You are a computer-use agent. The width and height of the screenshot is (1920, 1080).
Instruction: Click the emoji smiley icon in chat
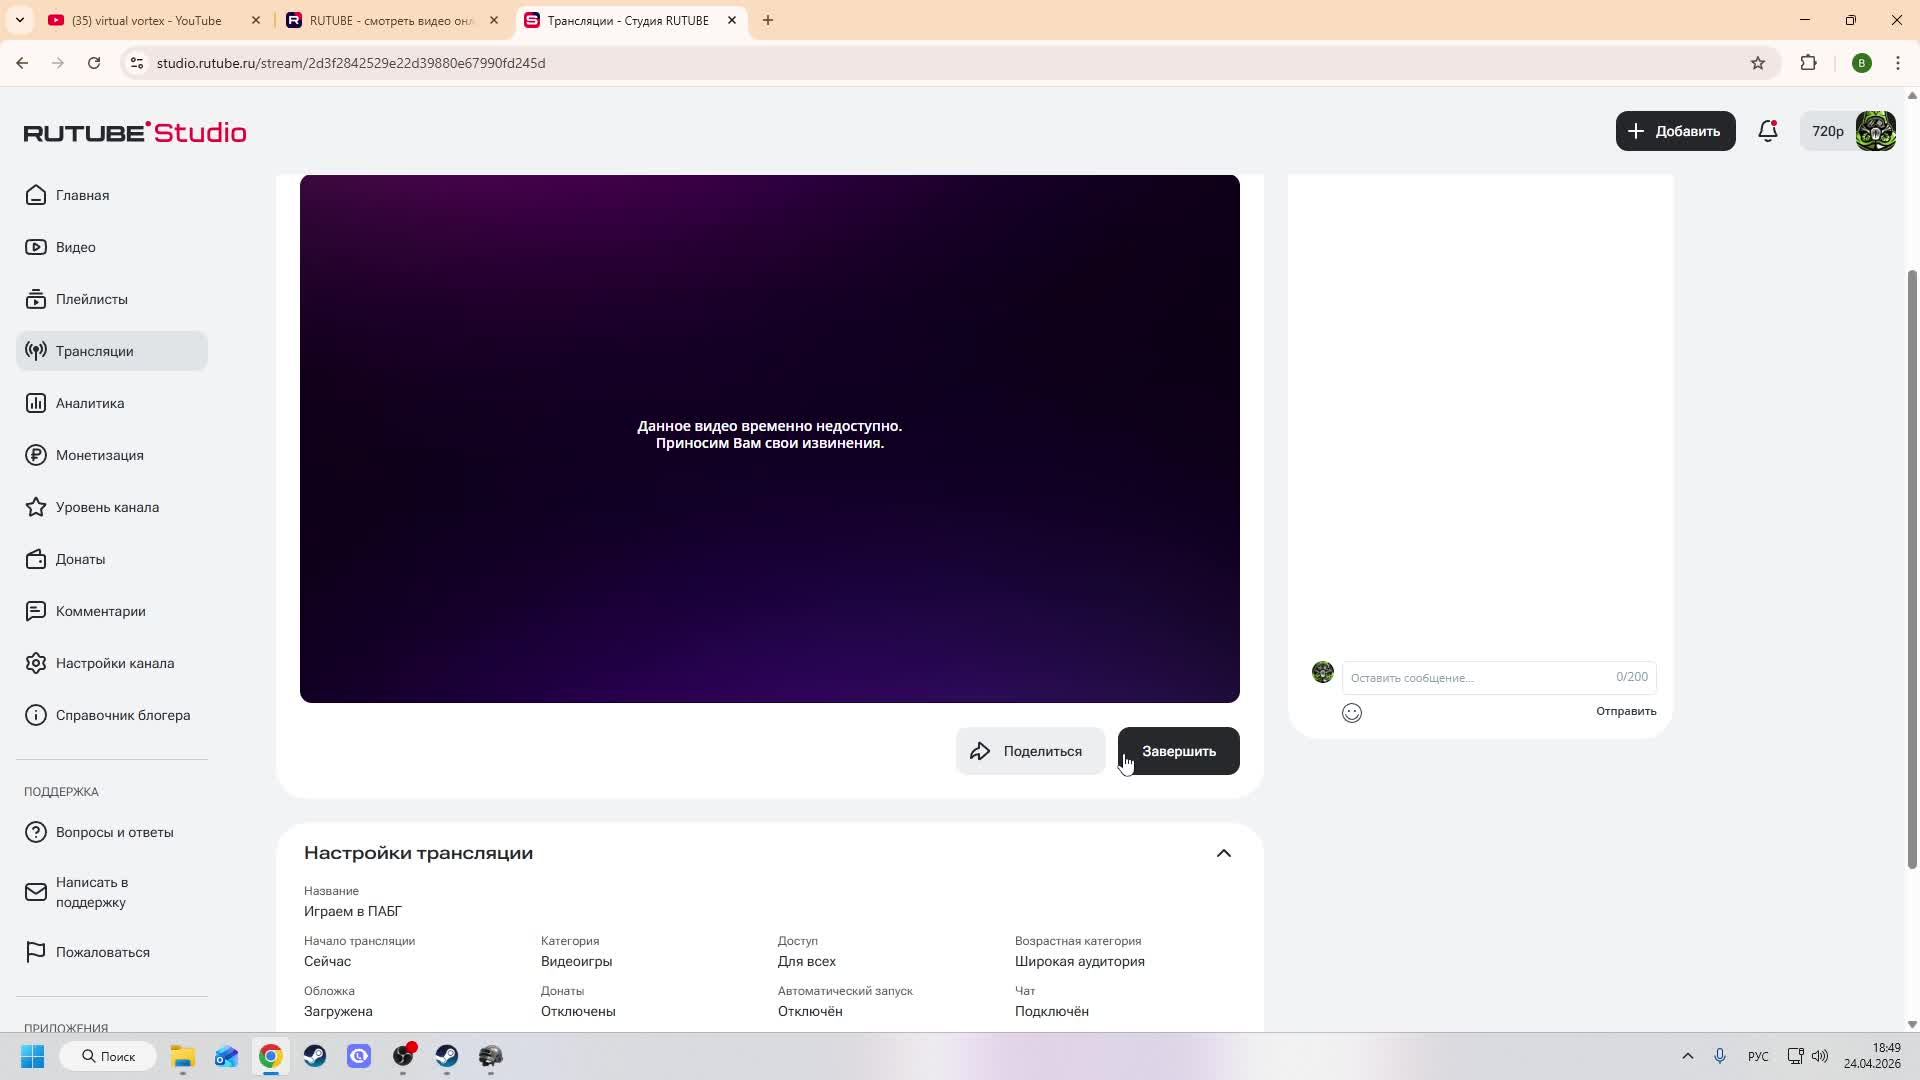[1352, 713]
